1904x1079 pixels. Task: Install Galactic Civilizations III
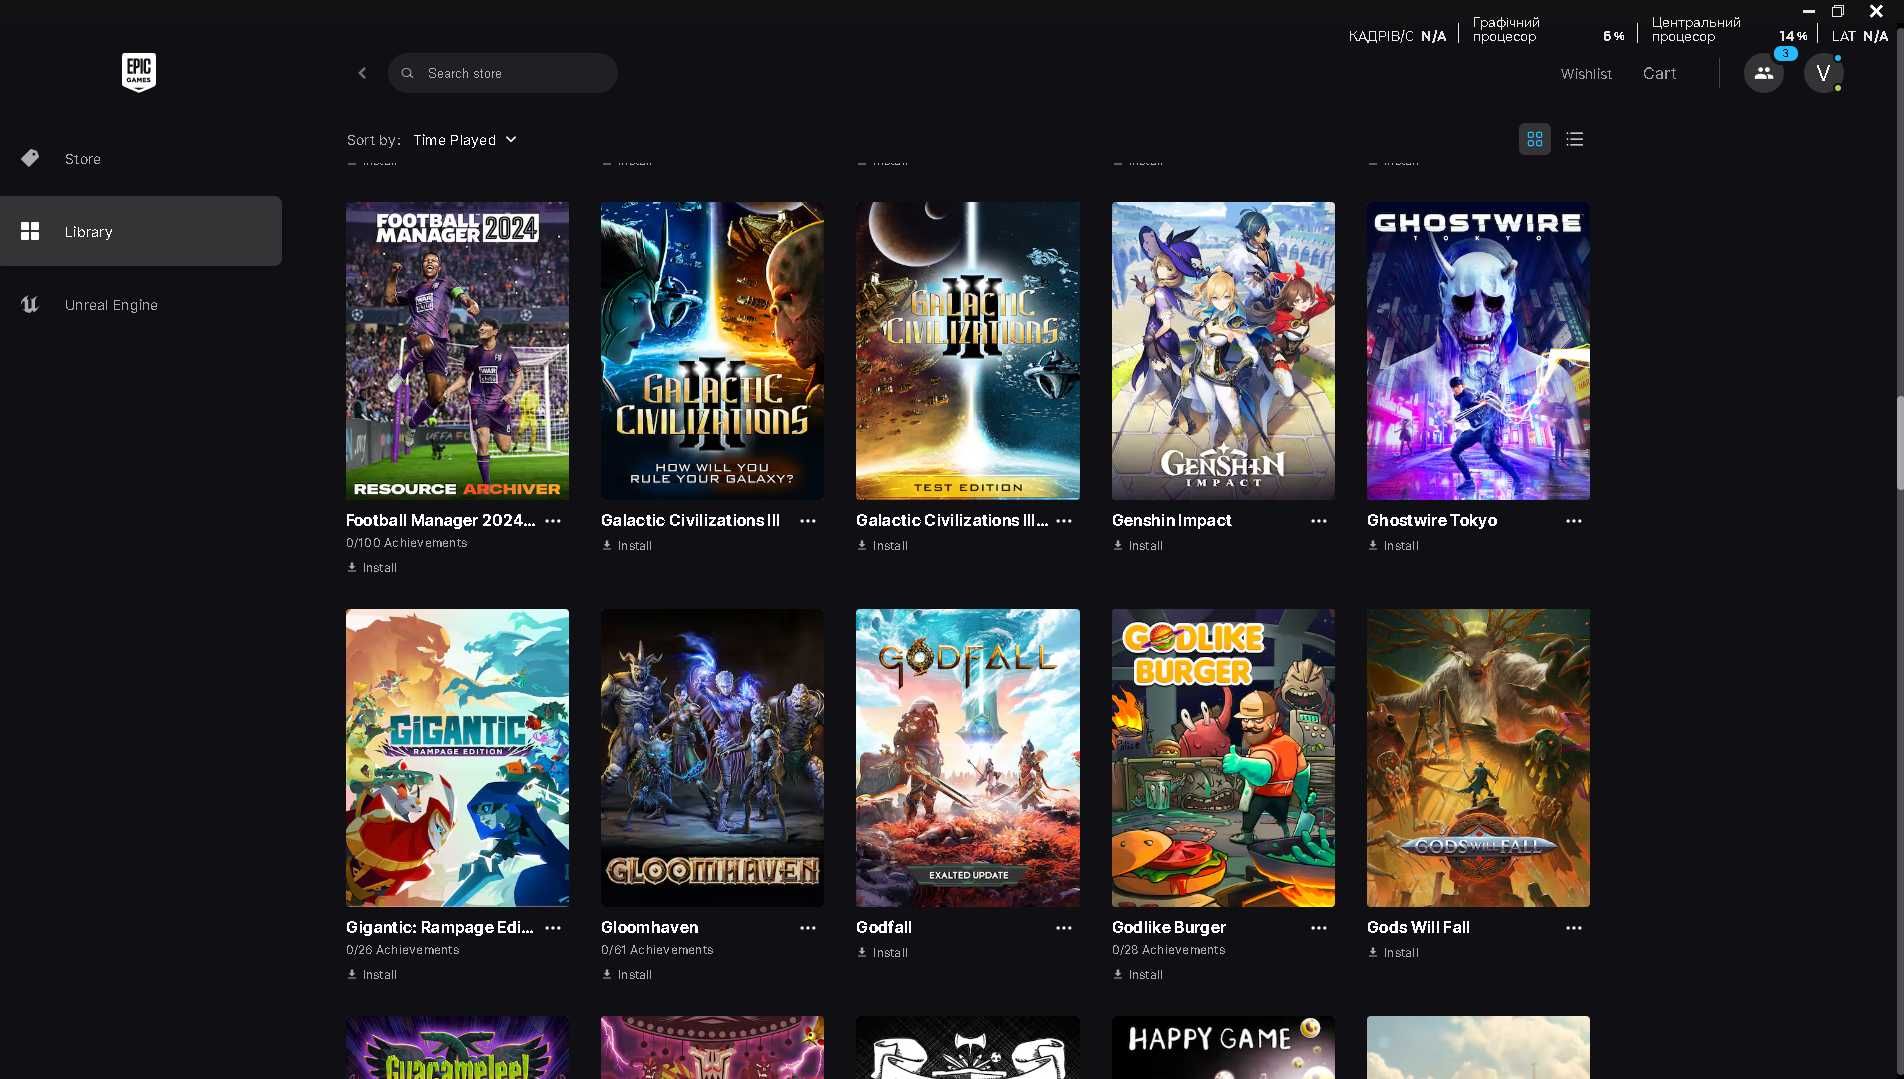[x=627, y=545]
